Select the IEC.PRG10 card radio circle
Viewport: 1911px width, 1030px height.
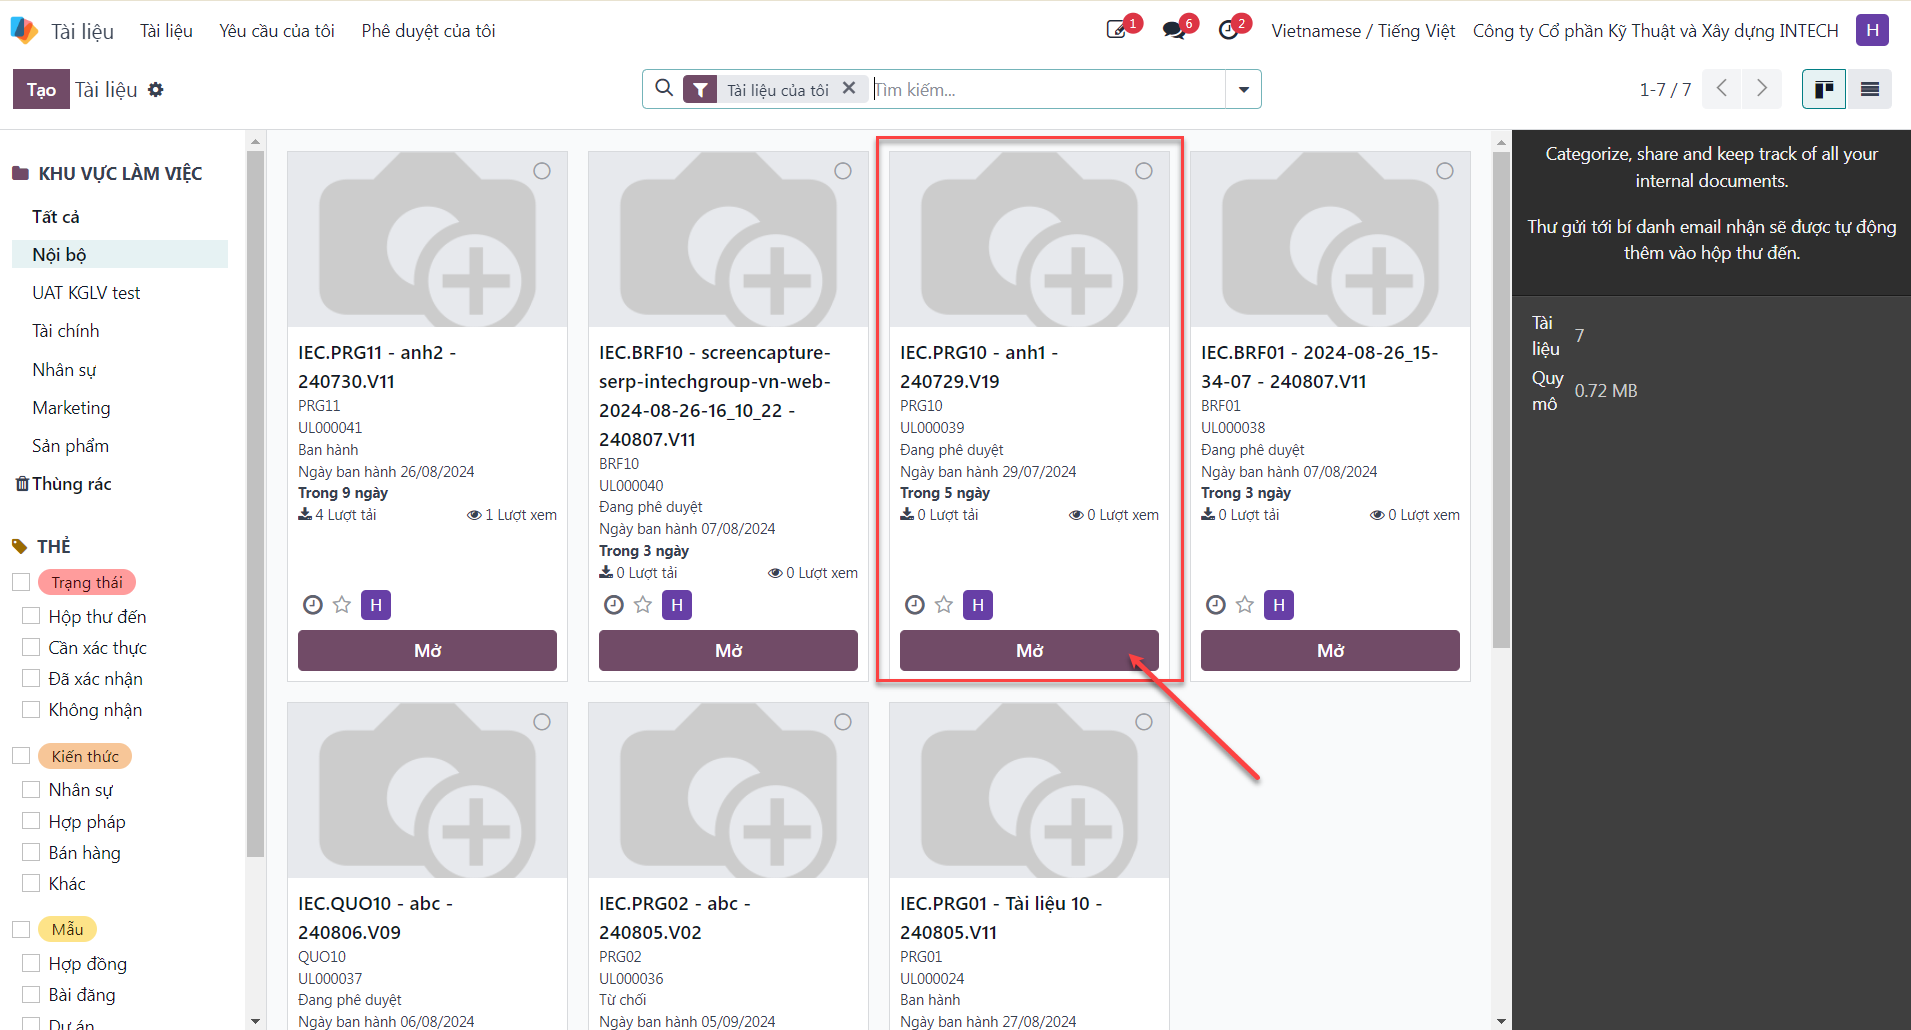coord(1144,171)
